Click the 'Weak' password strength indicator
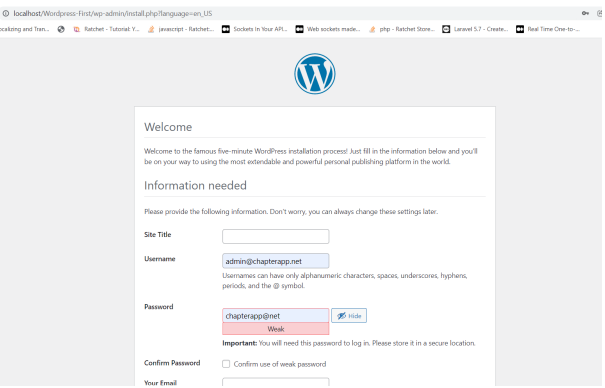Image resolution: width=605 pixels, height=388 pixels. click(x=275, y=329)
